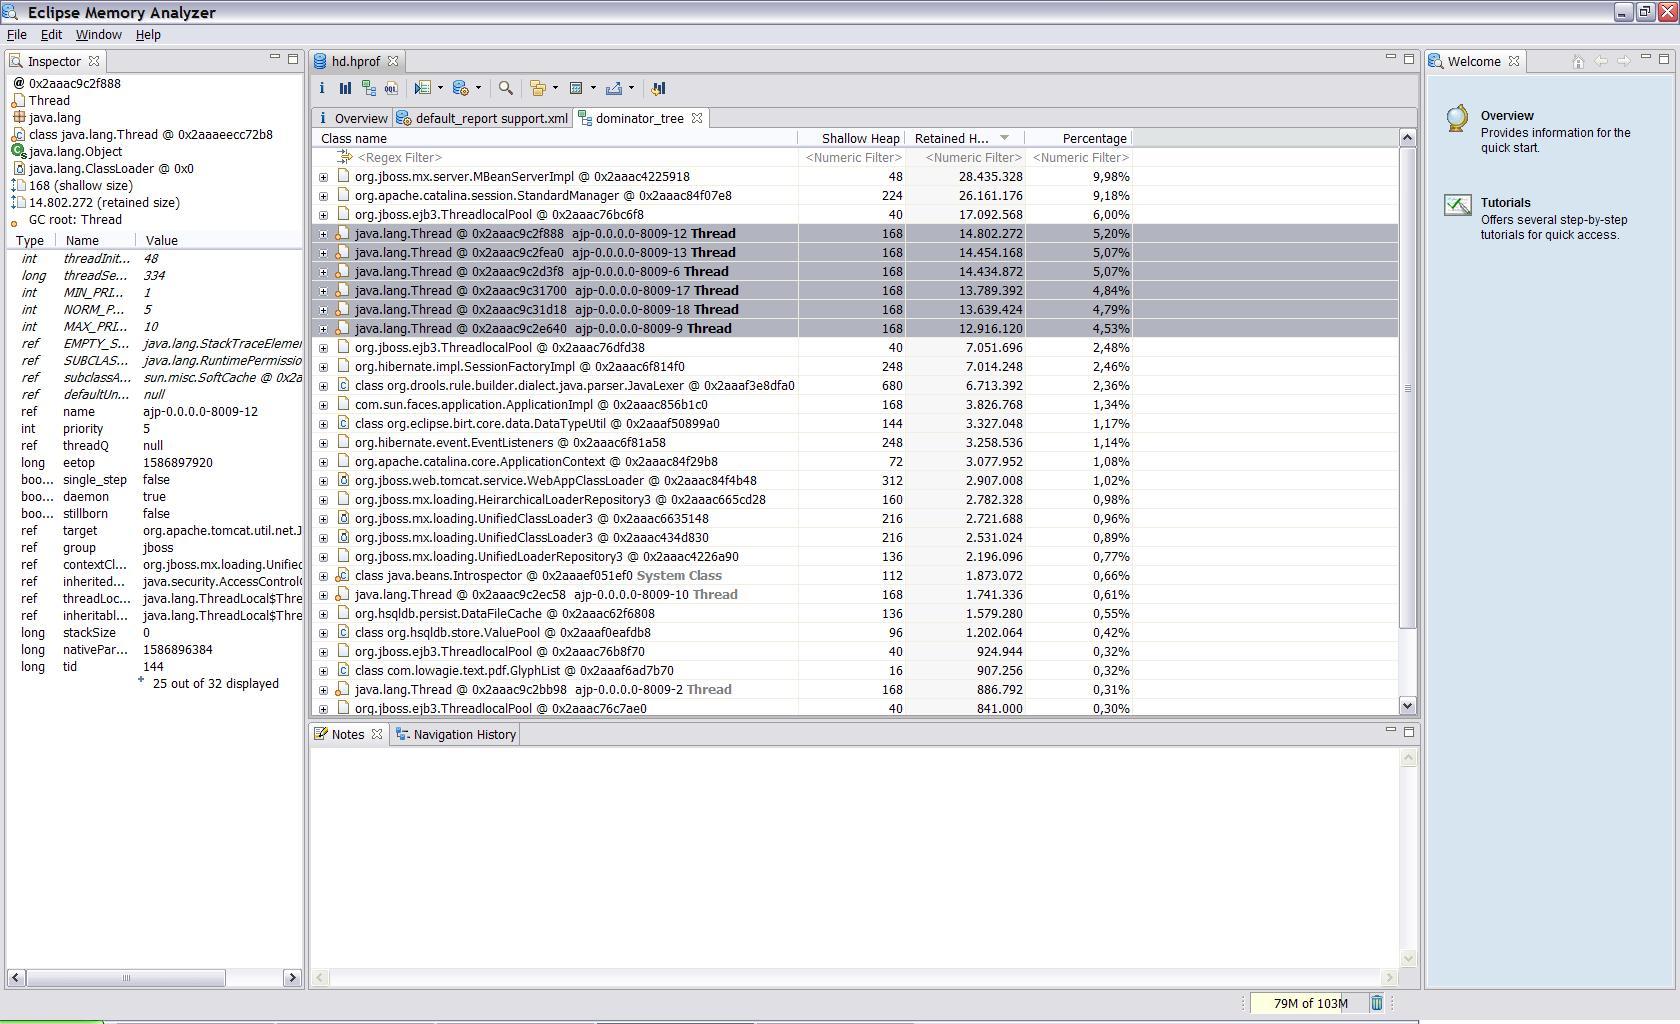Open the OQL query editor icon

[391, 88]
